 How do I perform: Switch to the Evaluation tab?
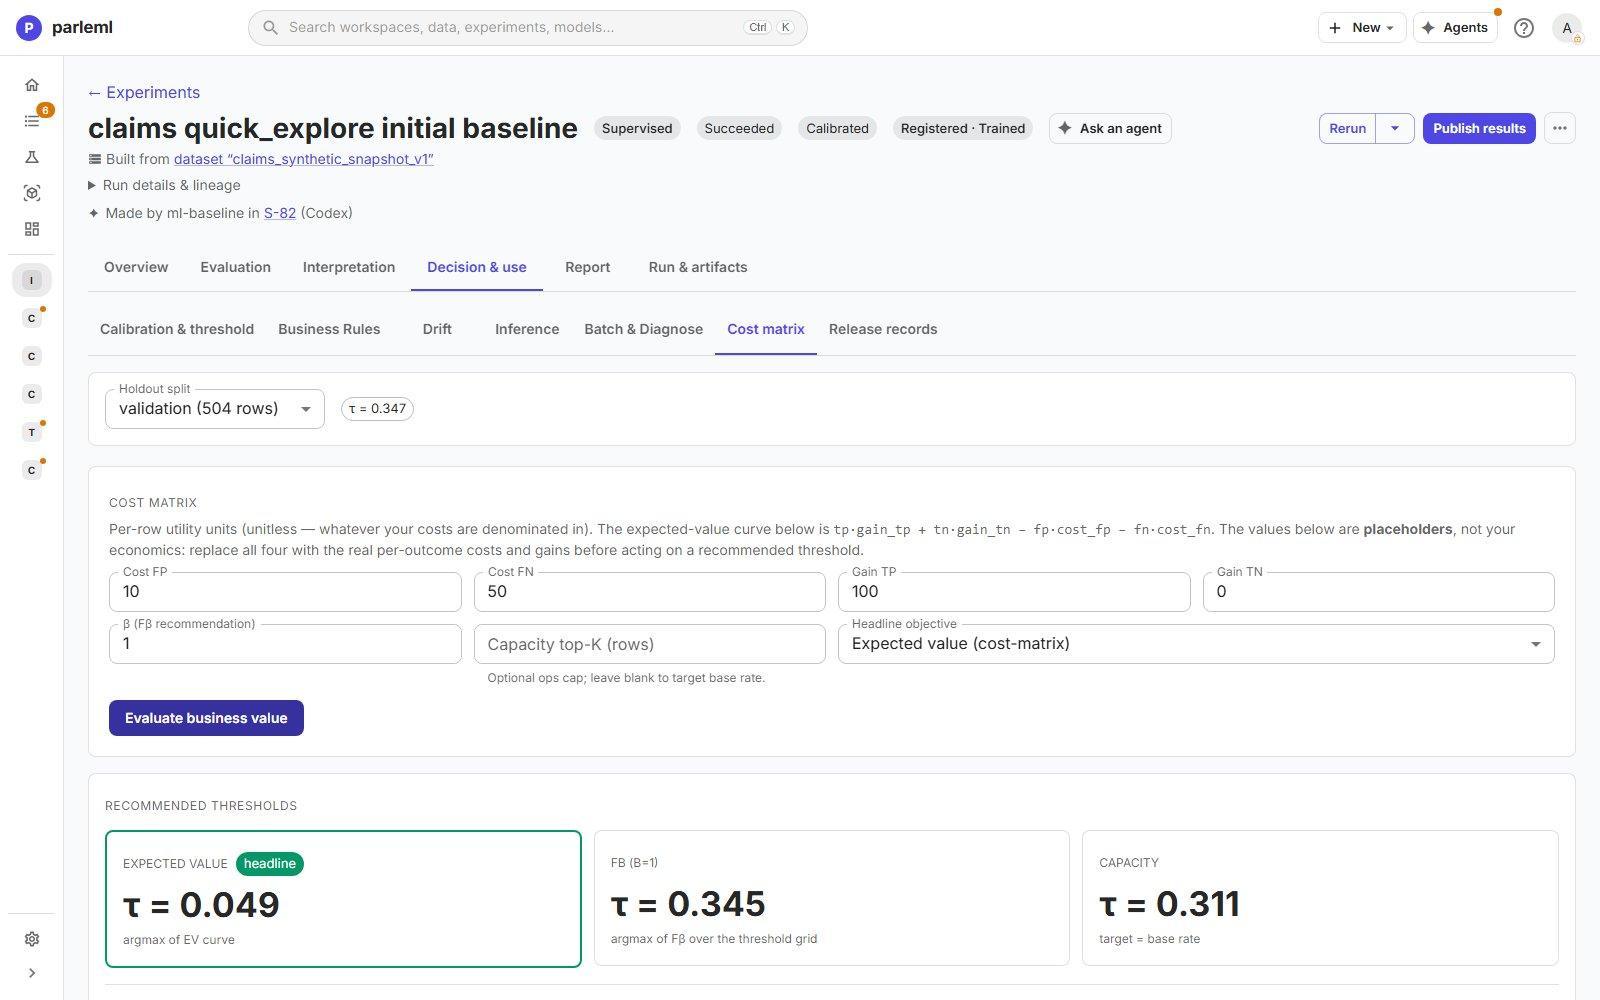tap(235, 267)
